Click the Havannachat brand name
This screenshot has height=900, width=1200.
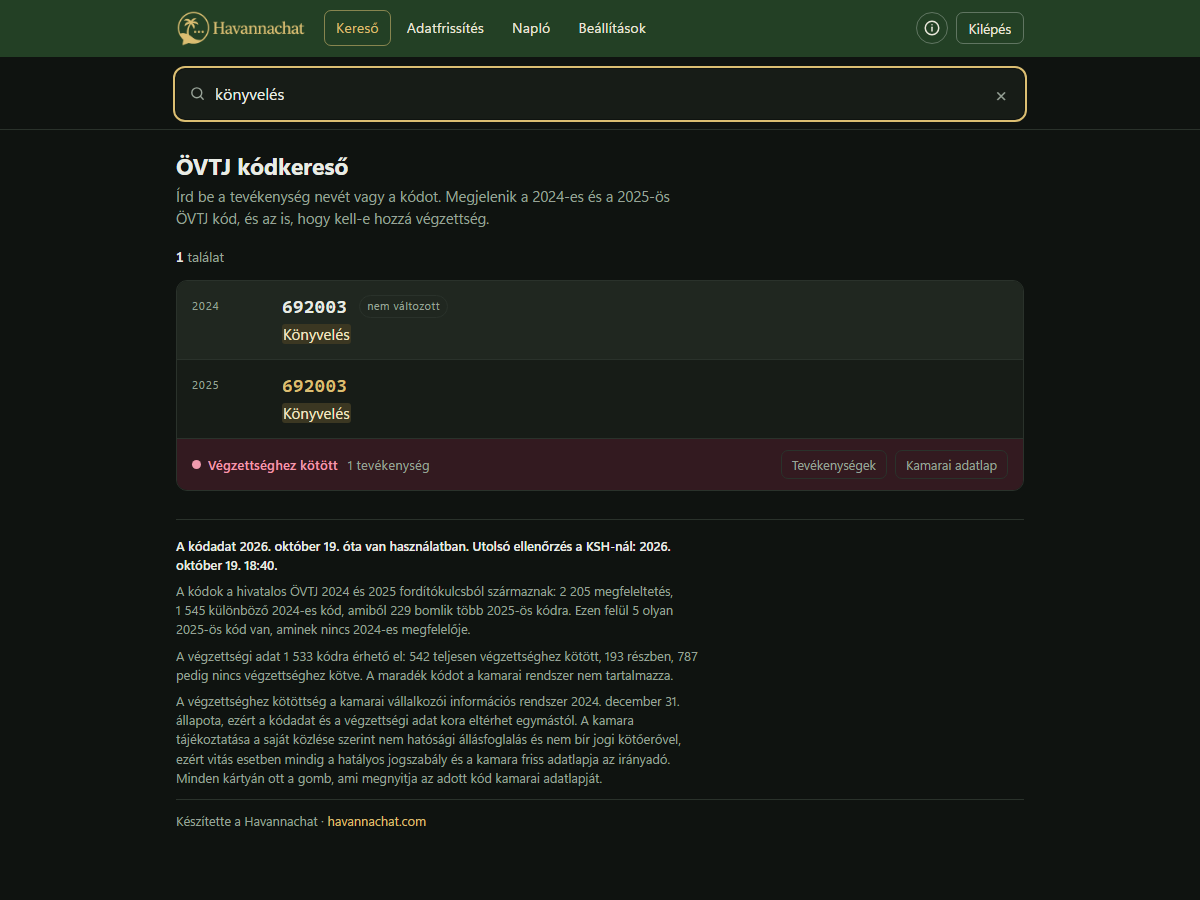point(259,28)
